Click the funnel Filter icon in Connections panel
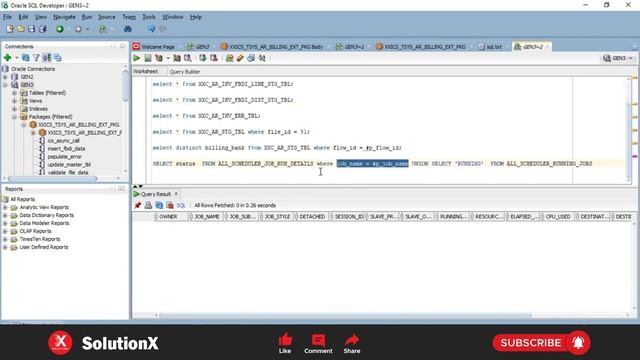The image size is (640, 360). coord(36,58)
